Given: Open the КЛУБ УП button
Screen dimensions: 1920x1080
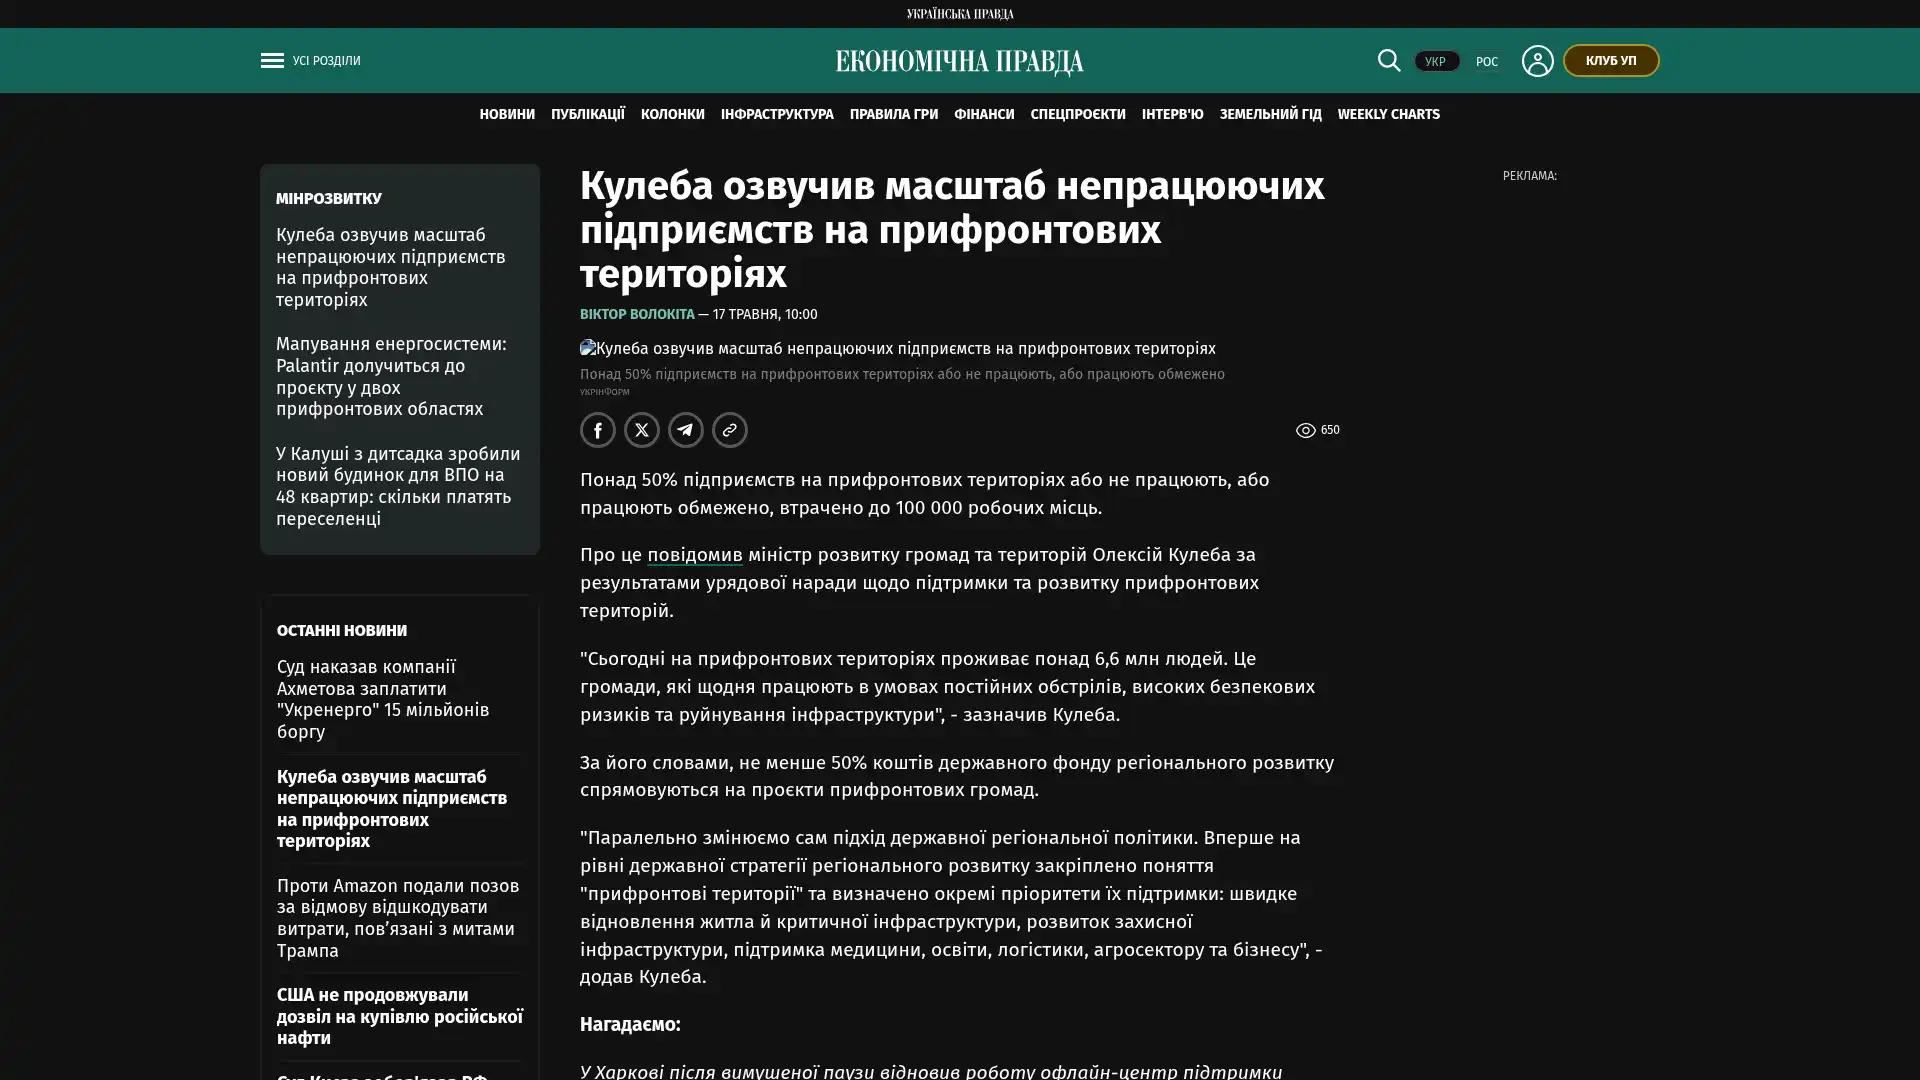Looking at the screenshot, I should tap(1611, 60).
